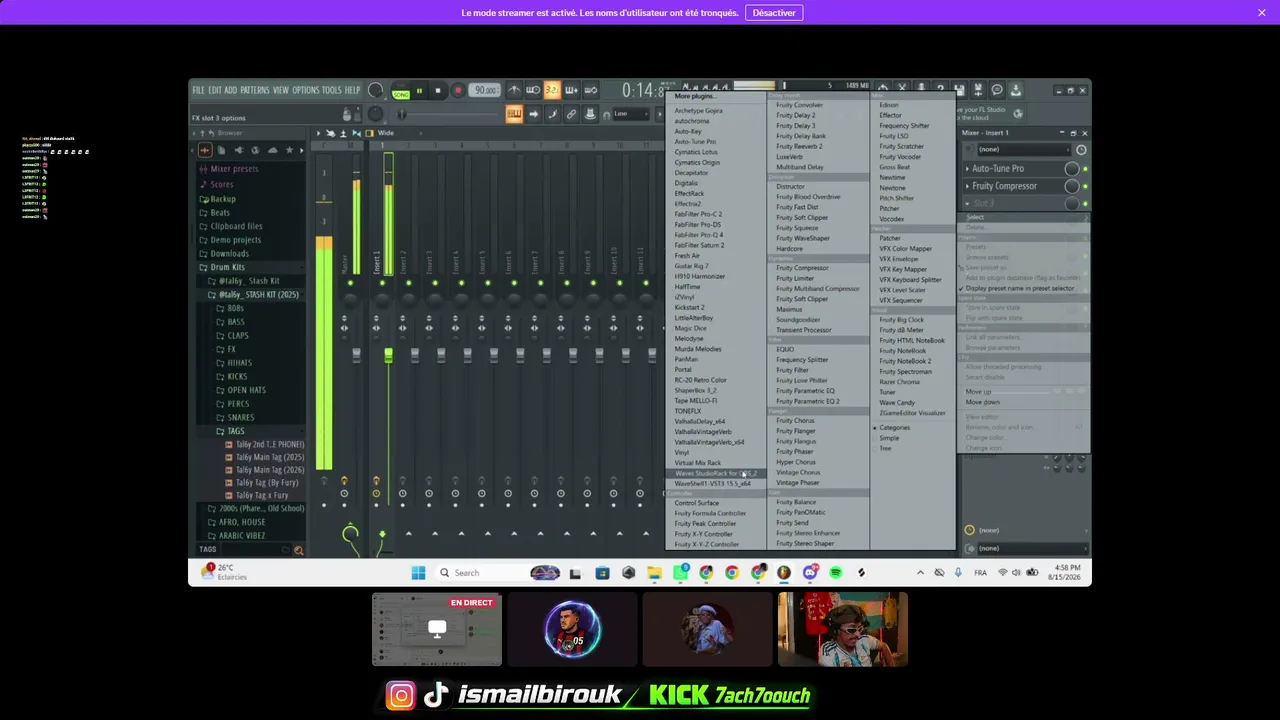Stop playback with the stop button
The width and height of the screenshot is (1280, 720).
pyautogui.click(x=438, y=91)
